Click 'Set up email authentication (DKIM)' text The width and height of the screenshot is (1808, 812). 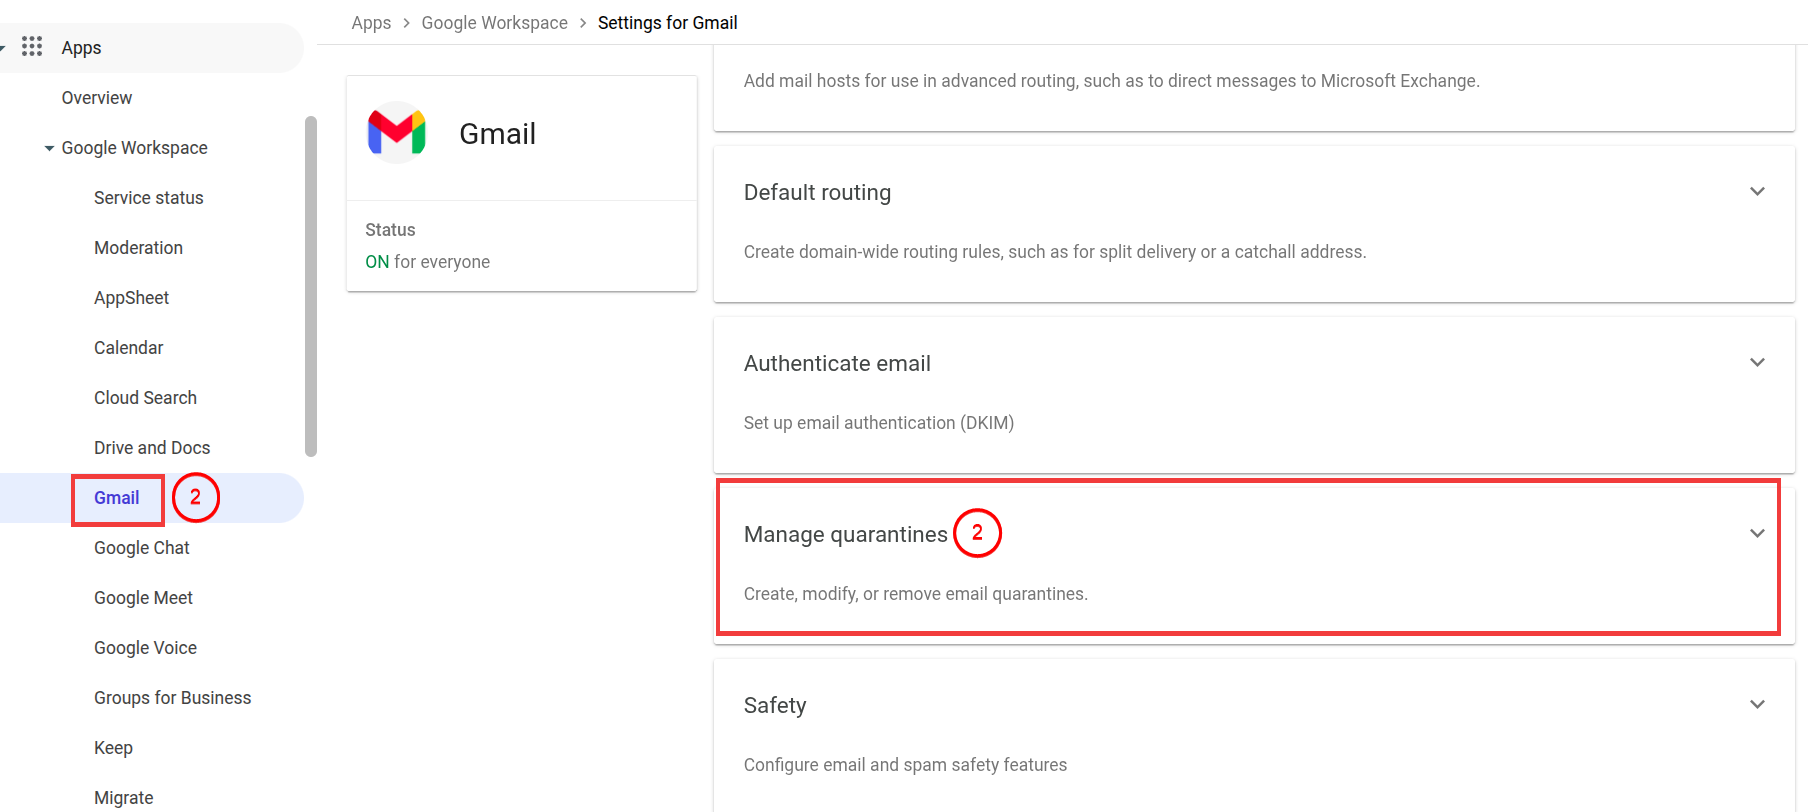[878, 423]
